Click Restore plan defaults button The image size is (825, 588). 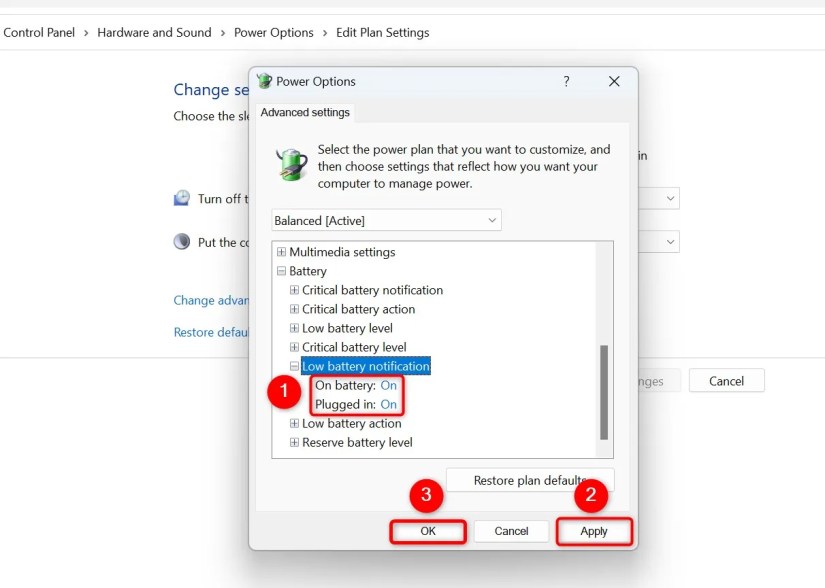click(x=530, y=480)
